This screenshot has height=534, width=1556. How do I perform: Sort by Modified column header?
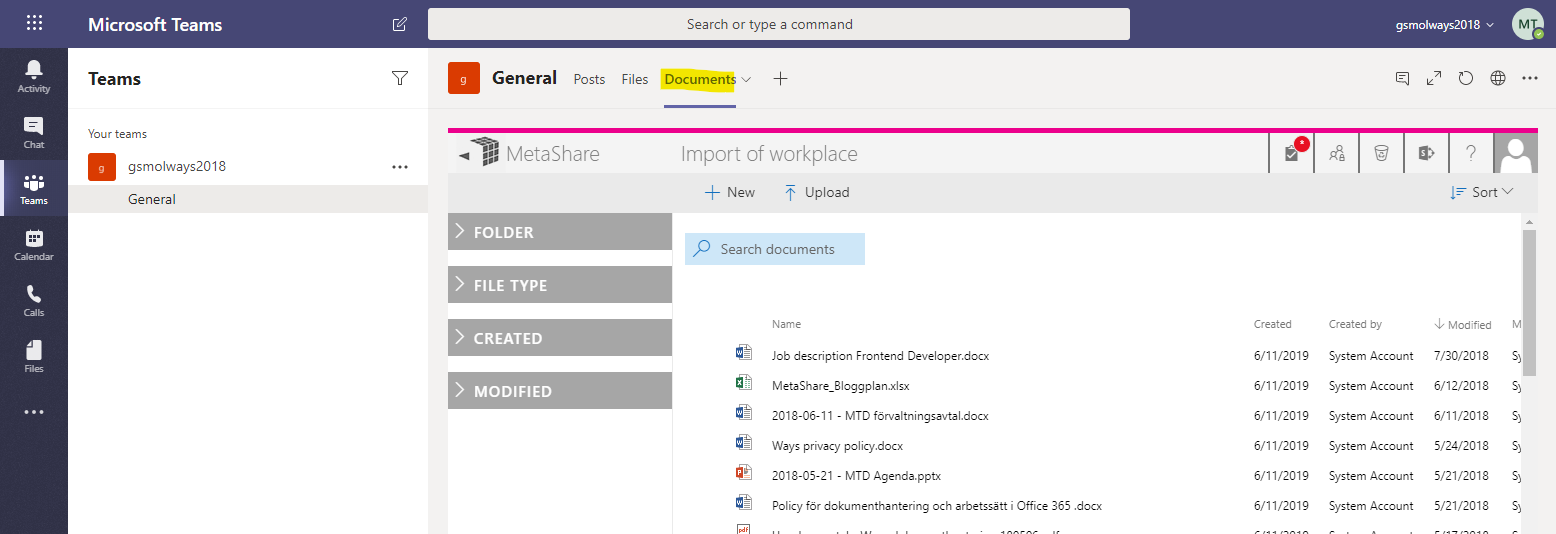(x=1463, y=324)
